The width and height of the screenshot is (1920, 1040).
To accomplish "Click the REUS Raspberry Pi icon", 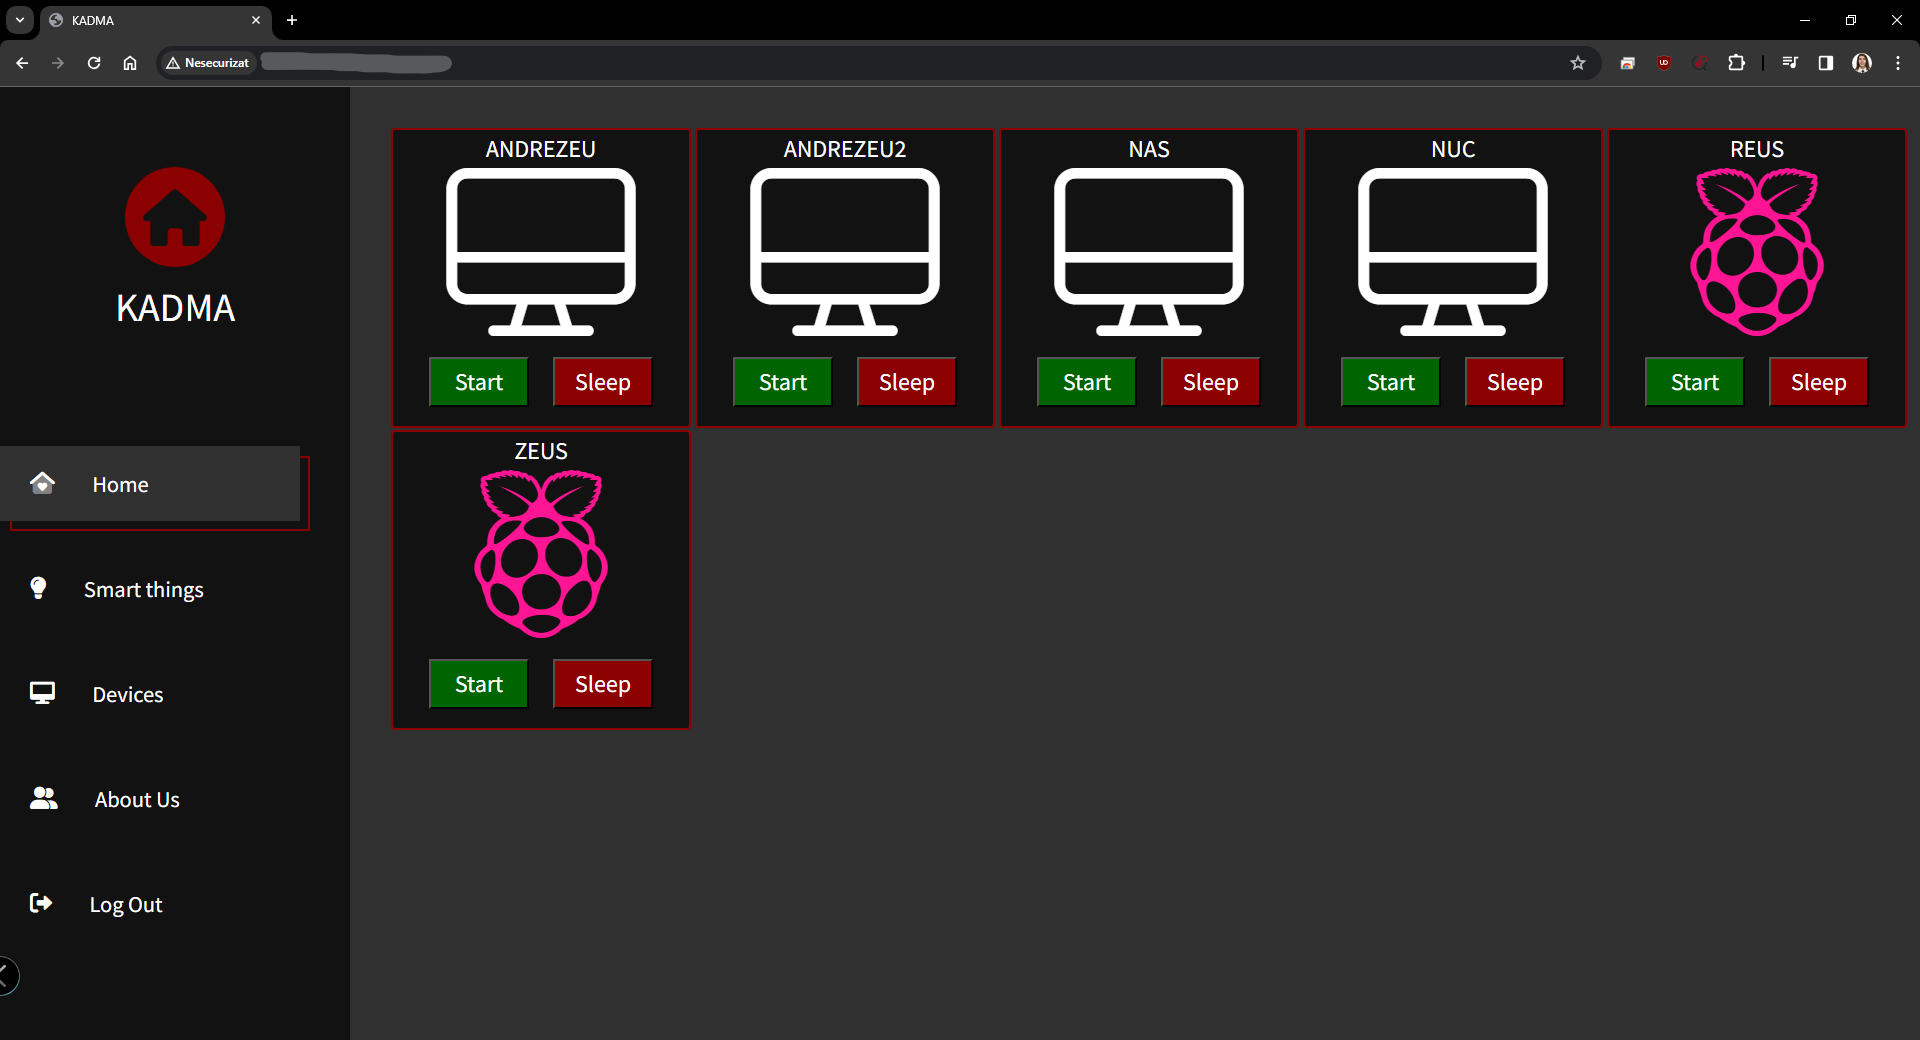I will (1756, 251).
